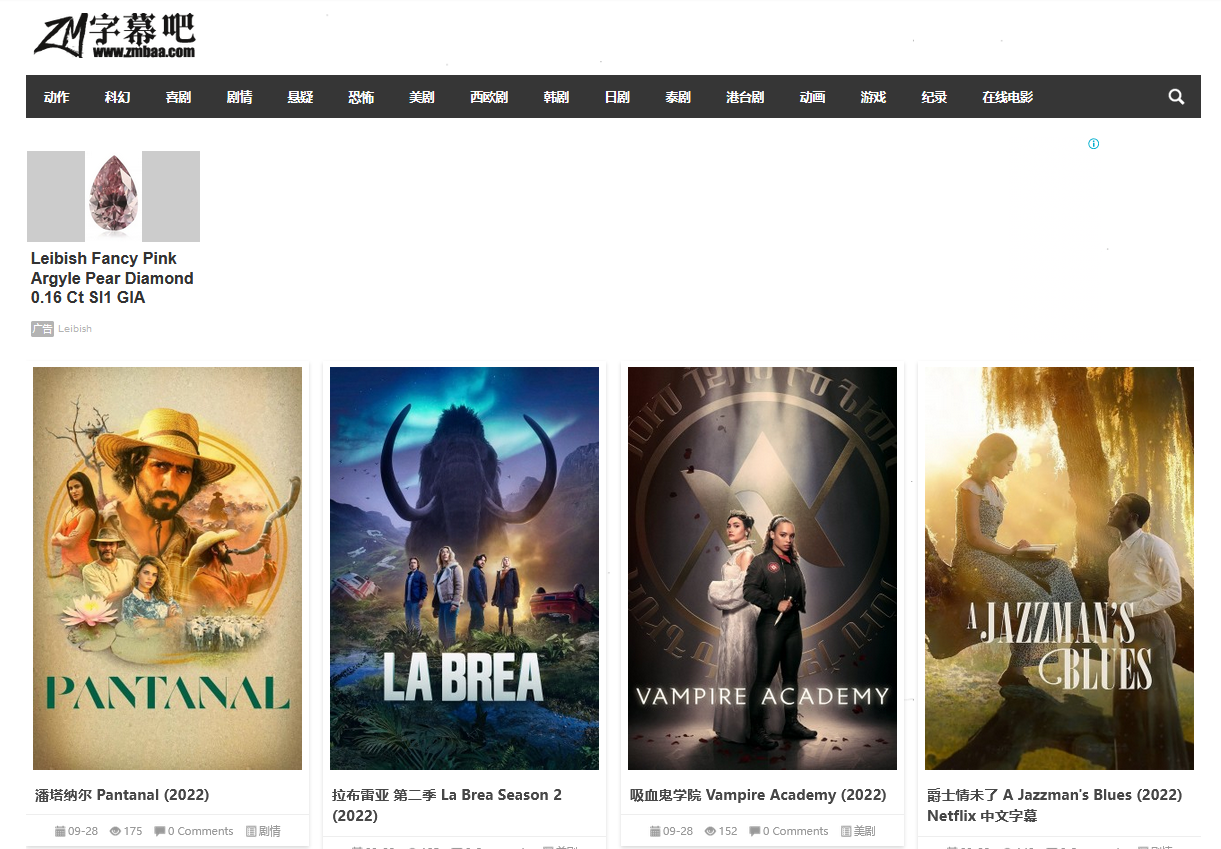The image size is (1221, 849).
Task: Click the eye icon next to 175 views
Action: 115,831
